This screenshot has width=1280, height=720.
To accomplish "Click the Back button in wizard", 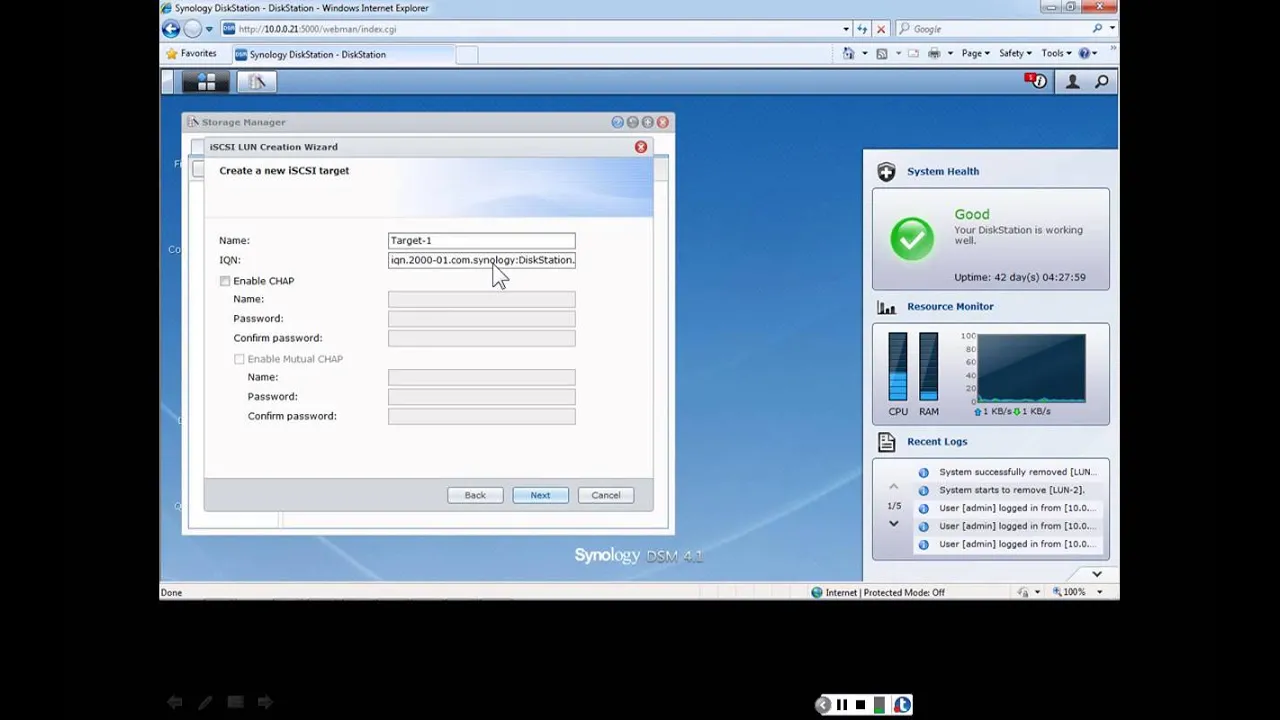I will [475, 495].
